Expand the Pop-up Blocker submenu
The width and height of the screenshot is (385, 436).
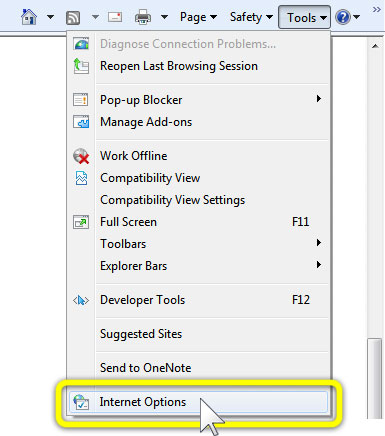[319, 99]
